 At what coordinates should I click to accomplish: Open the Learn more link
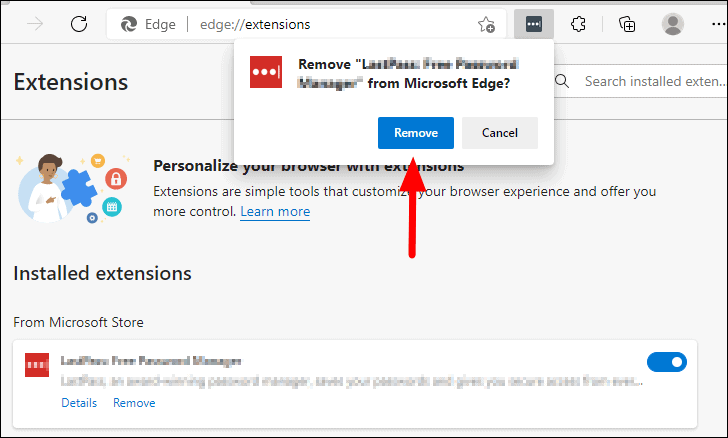tap(275, 212)
